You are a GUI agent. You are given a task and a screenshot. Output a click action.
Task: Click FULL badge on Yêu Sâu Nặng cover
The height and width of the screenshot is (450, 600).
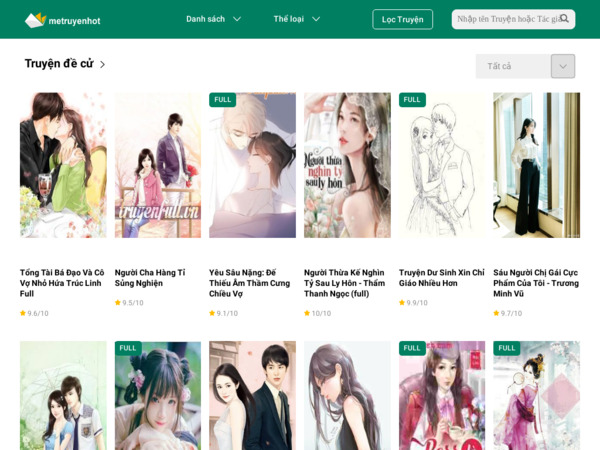pyautogui.click(x=222, y=100)
